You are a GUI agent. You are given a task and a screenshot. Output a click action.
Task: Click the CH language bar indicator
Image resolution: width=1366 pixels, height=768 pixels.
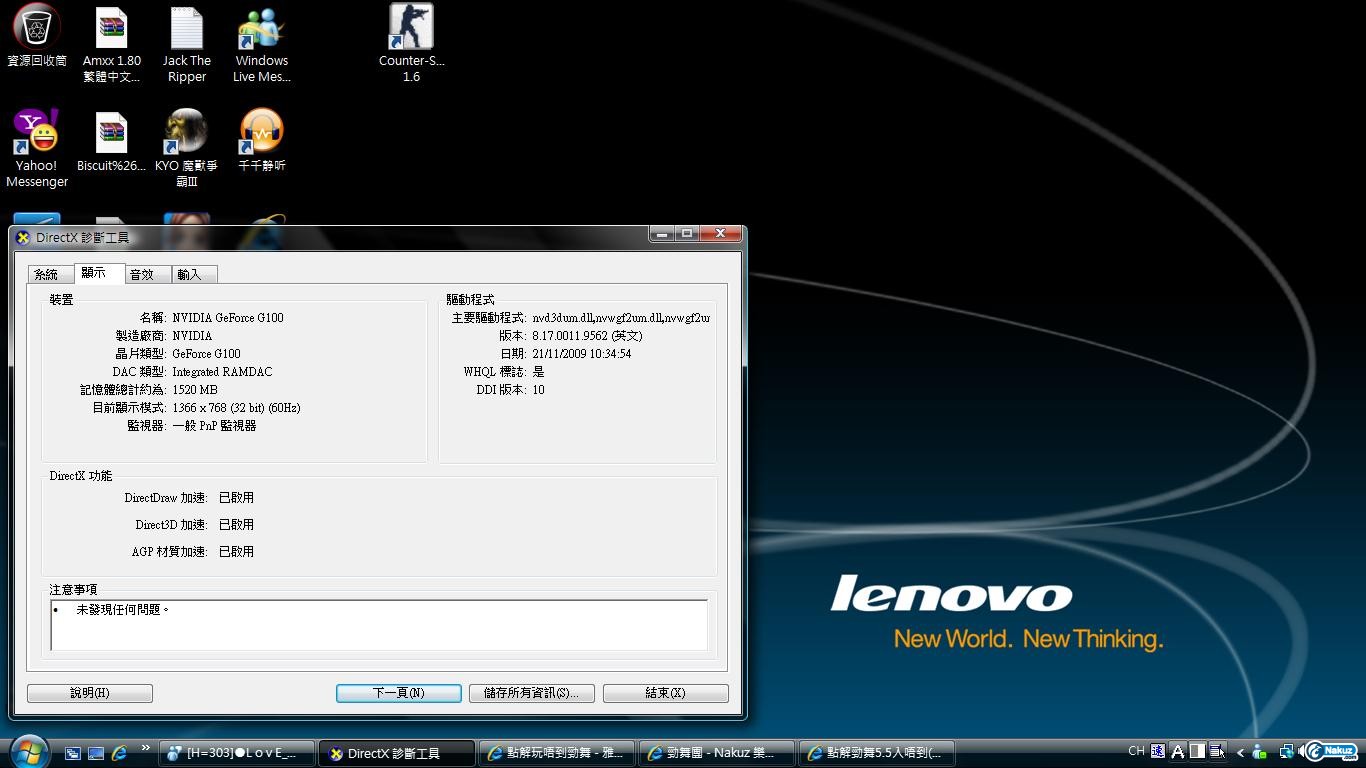click(x=1136, y=751)
